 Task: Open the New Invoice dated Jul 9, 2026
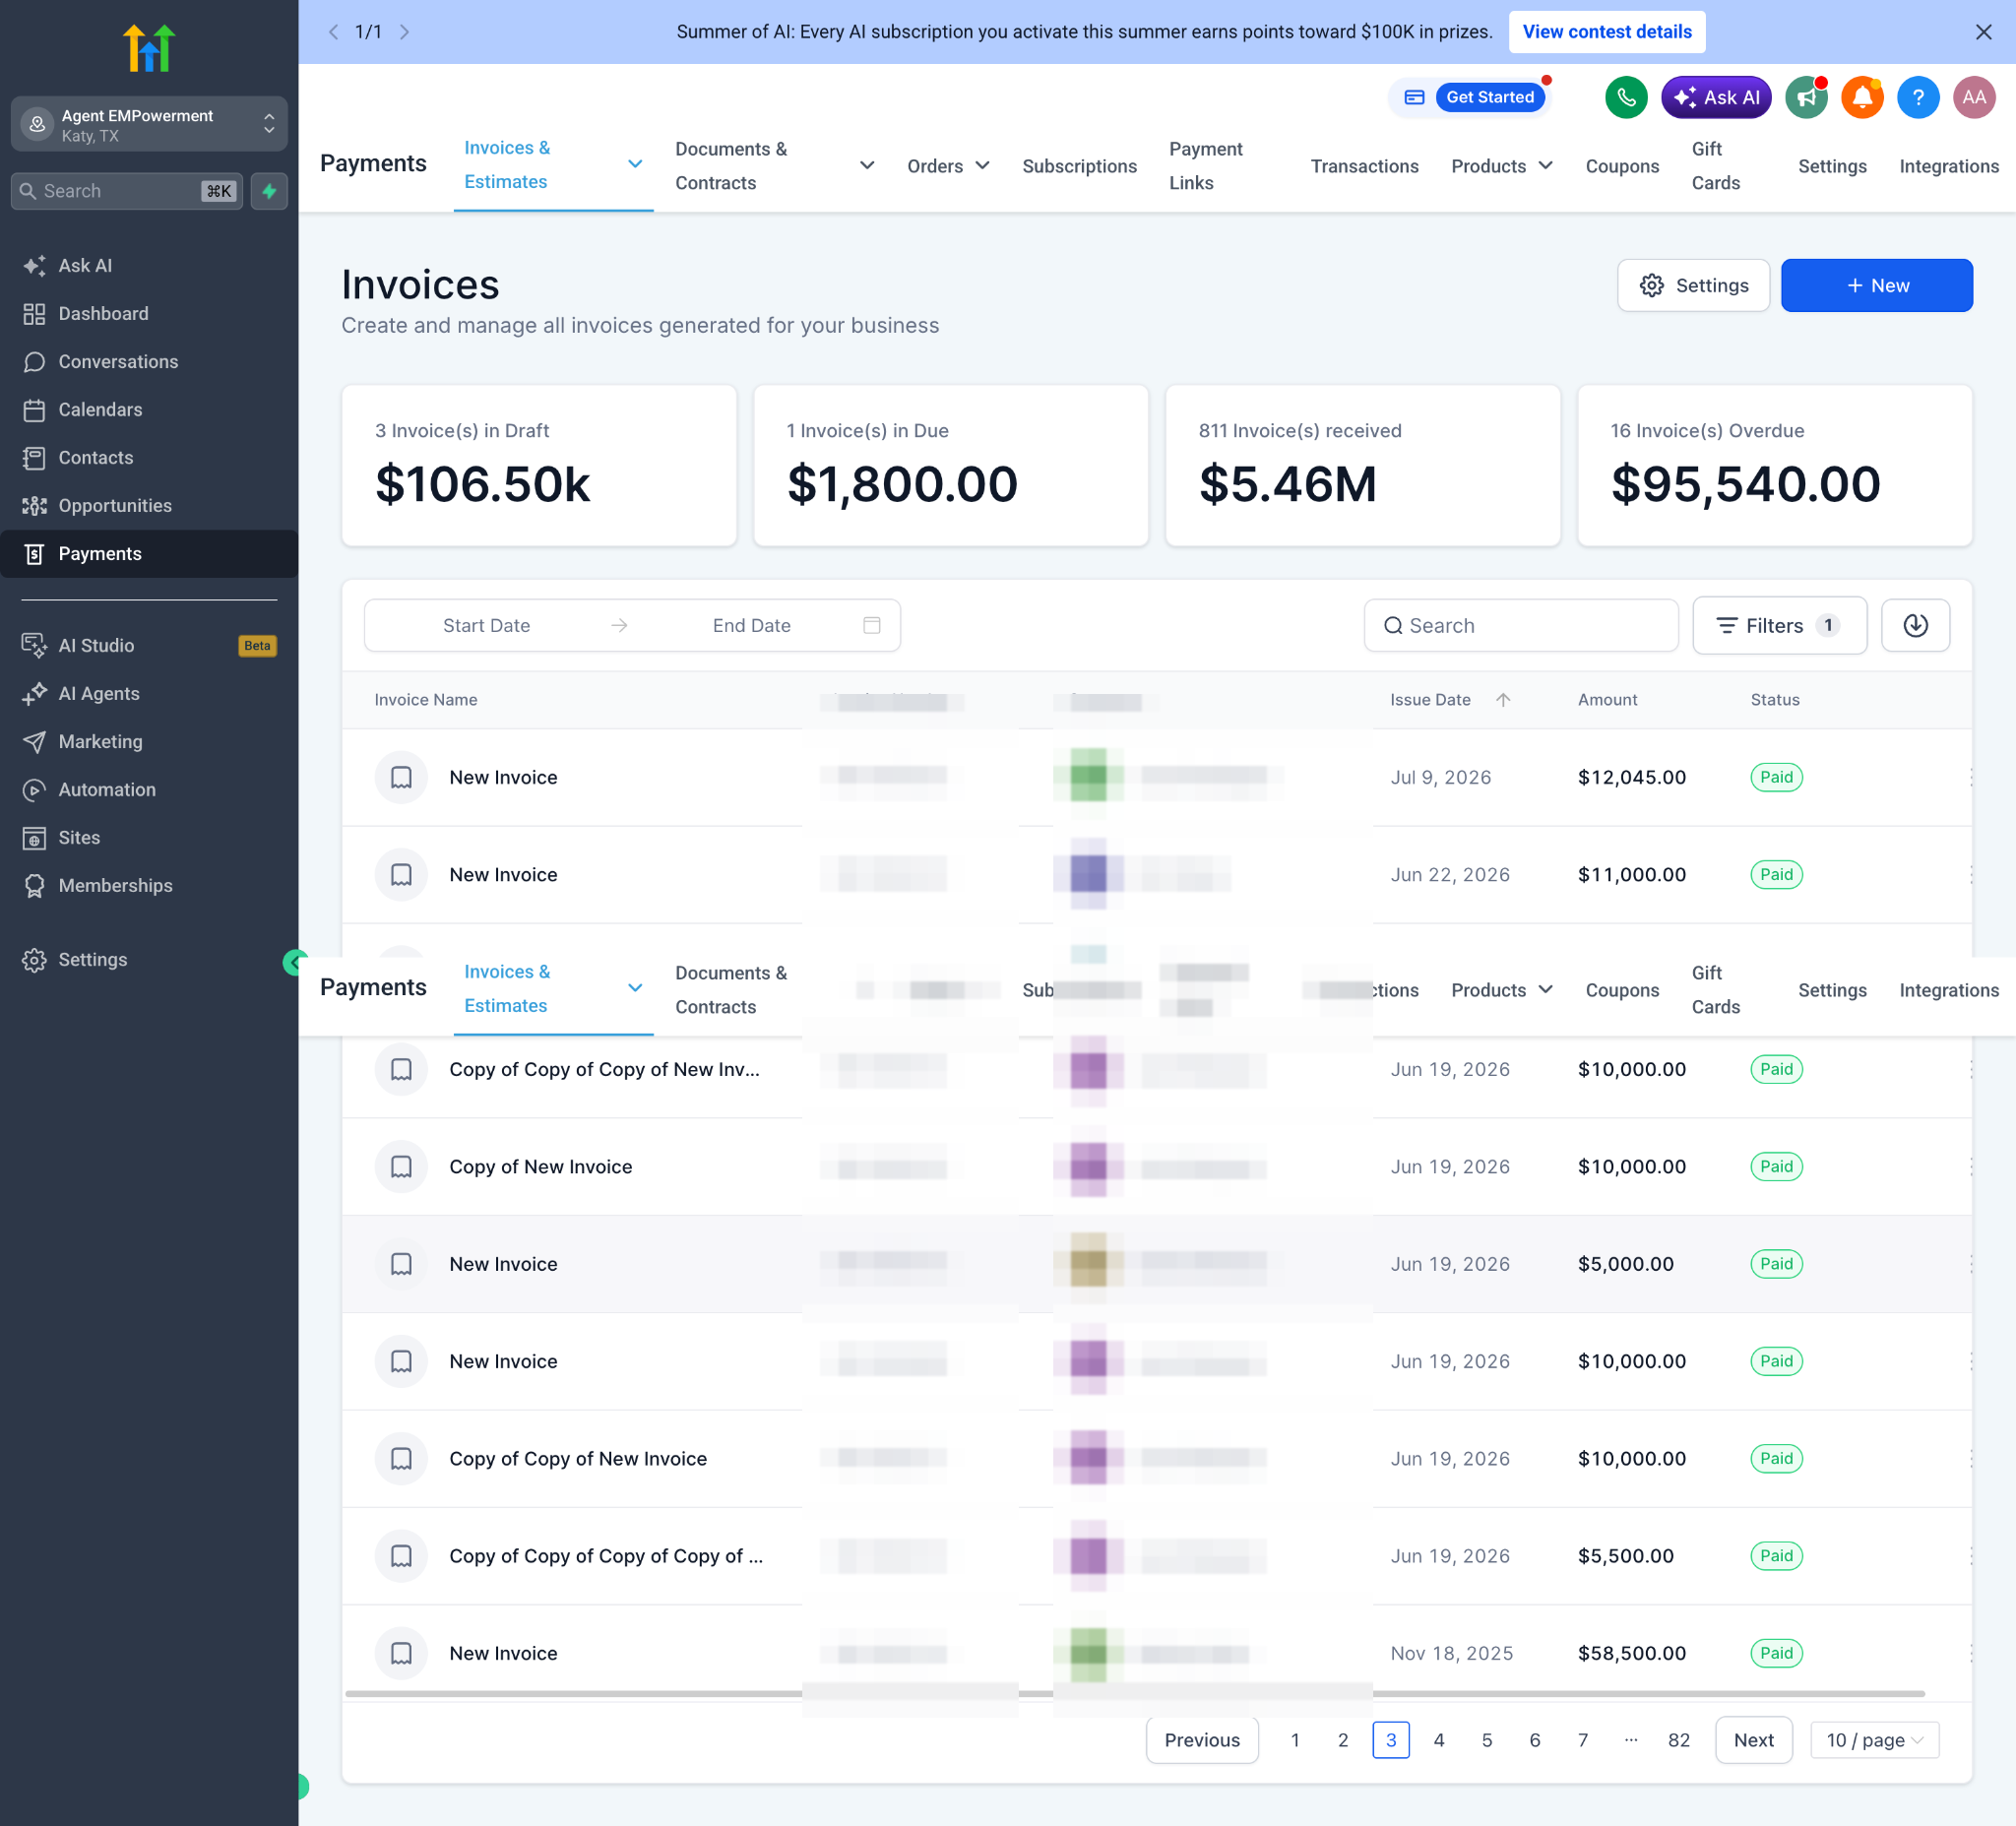(x=503, y=777)
